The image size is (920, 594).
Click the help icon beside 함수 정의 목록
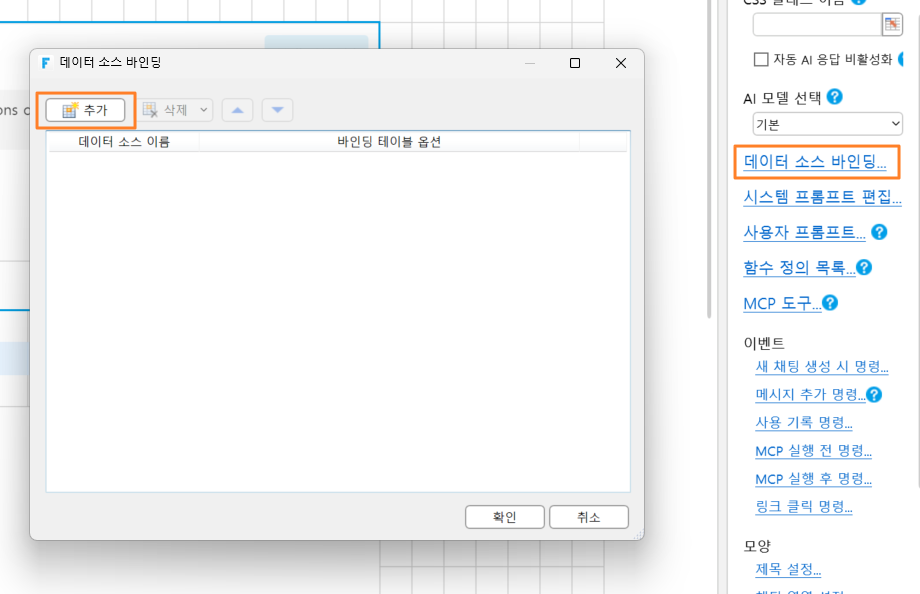tap(864, 268)
